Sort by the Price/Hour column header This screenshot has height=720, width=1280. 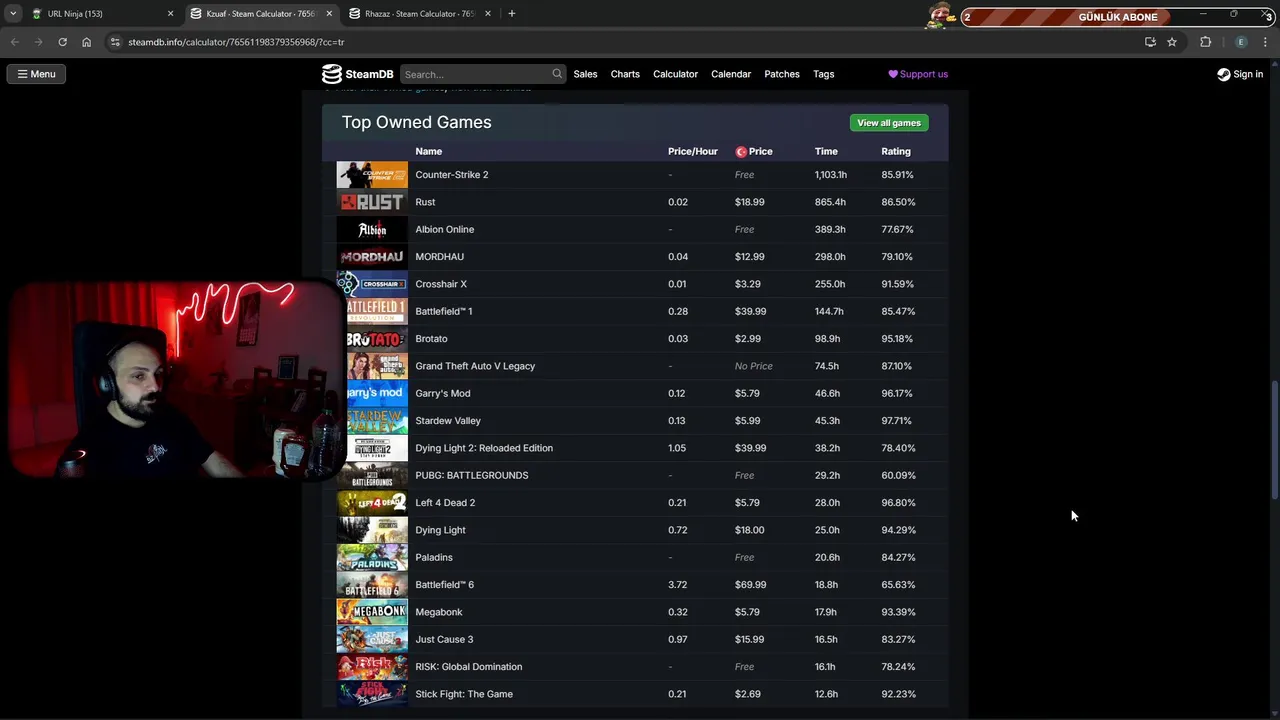click(693, 152)
